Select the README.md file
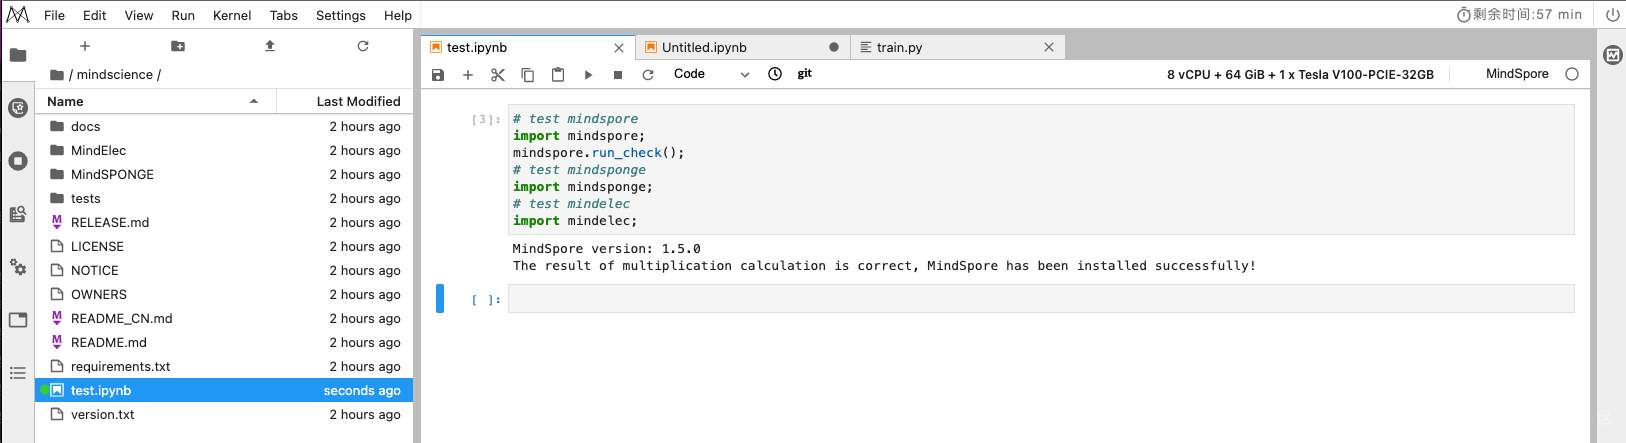 [224, 342]
